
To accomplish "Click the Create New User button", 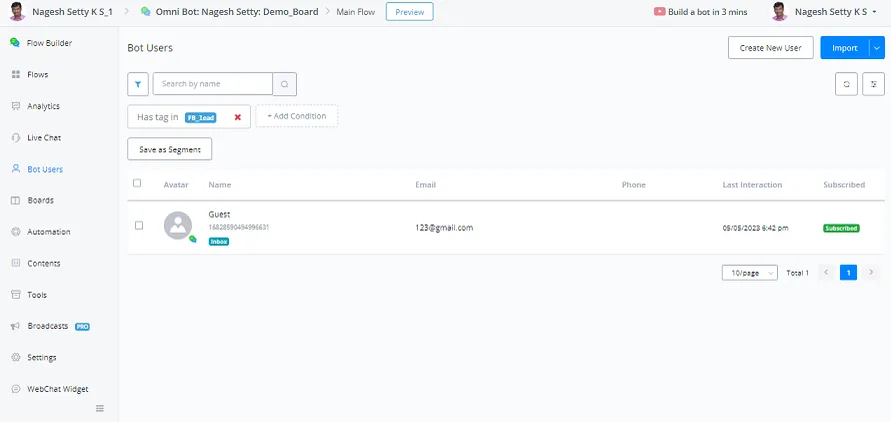I will [771, 48].
